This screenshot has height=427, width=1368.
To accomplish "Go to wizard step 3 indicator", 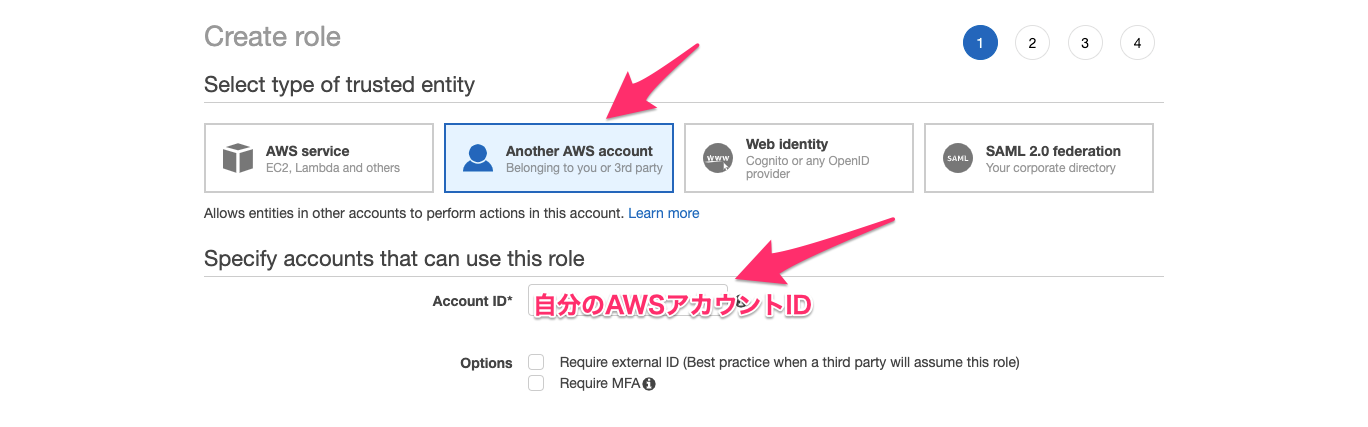I will pos(1085,43).
